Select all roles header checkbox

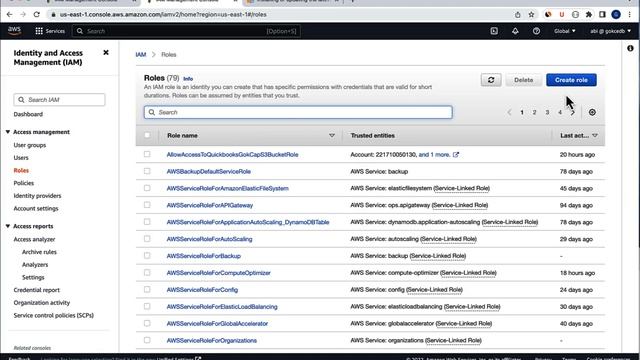(147, 135)
